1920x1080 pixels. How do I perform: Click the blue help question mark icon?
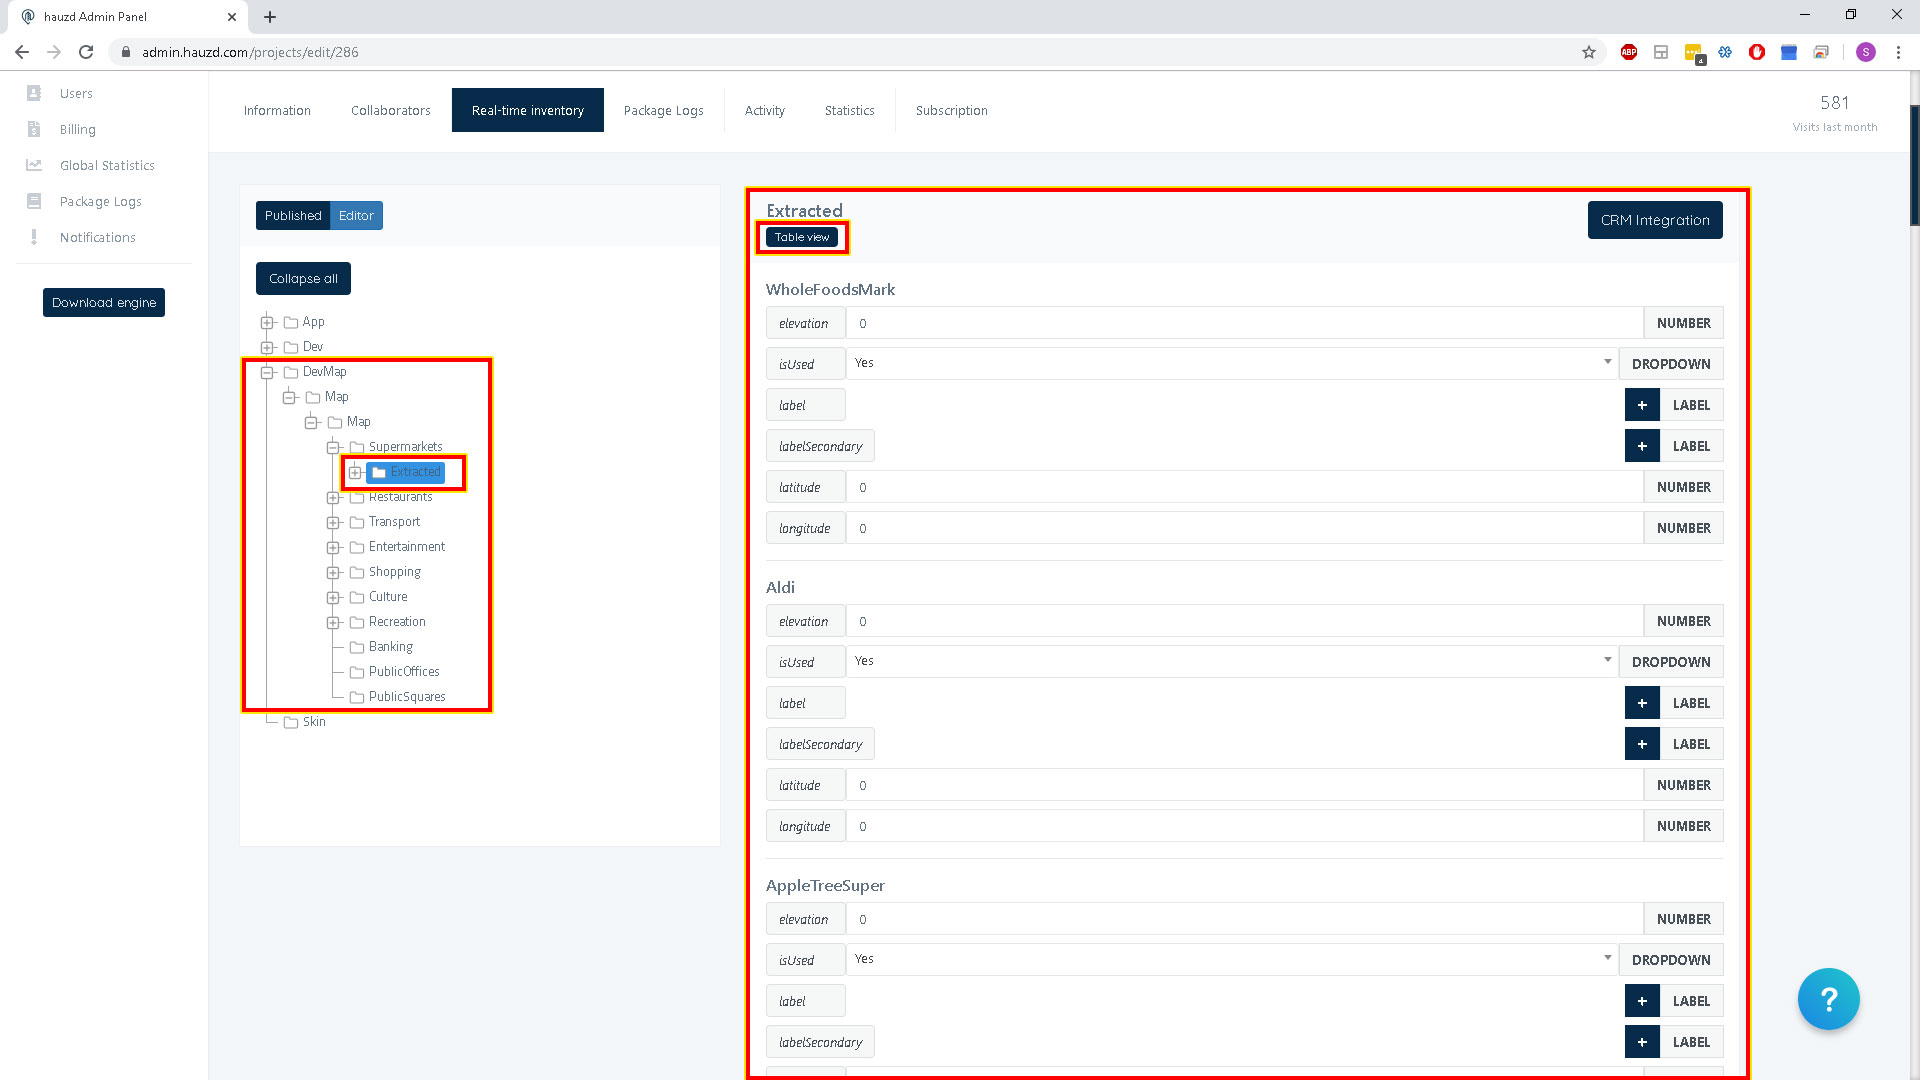[x=1828, y=999]
